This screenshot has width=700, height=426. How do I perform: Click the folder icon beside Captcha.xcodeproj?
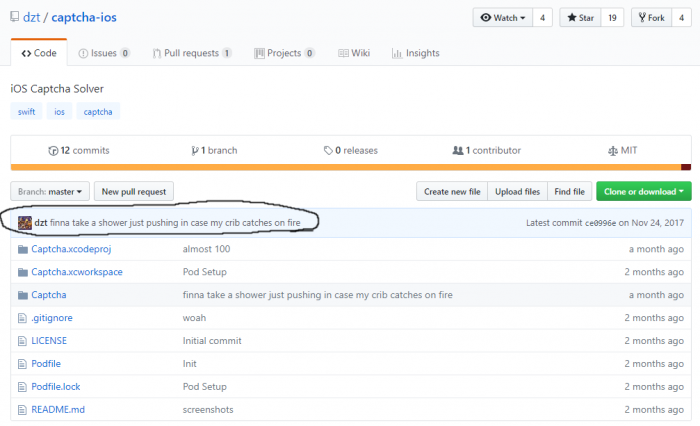point(23,249)
